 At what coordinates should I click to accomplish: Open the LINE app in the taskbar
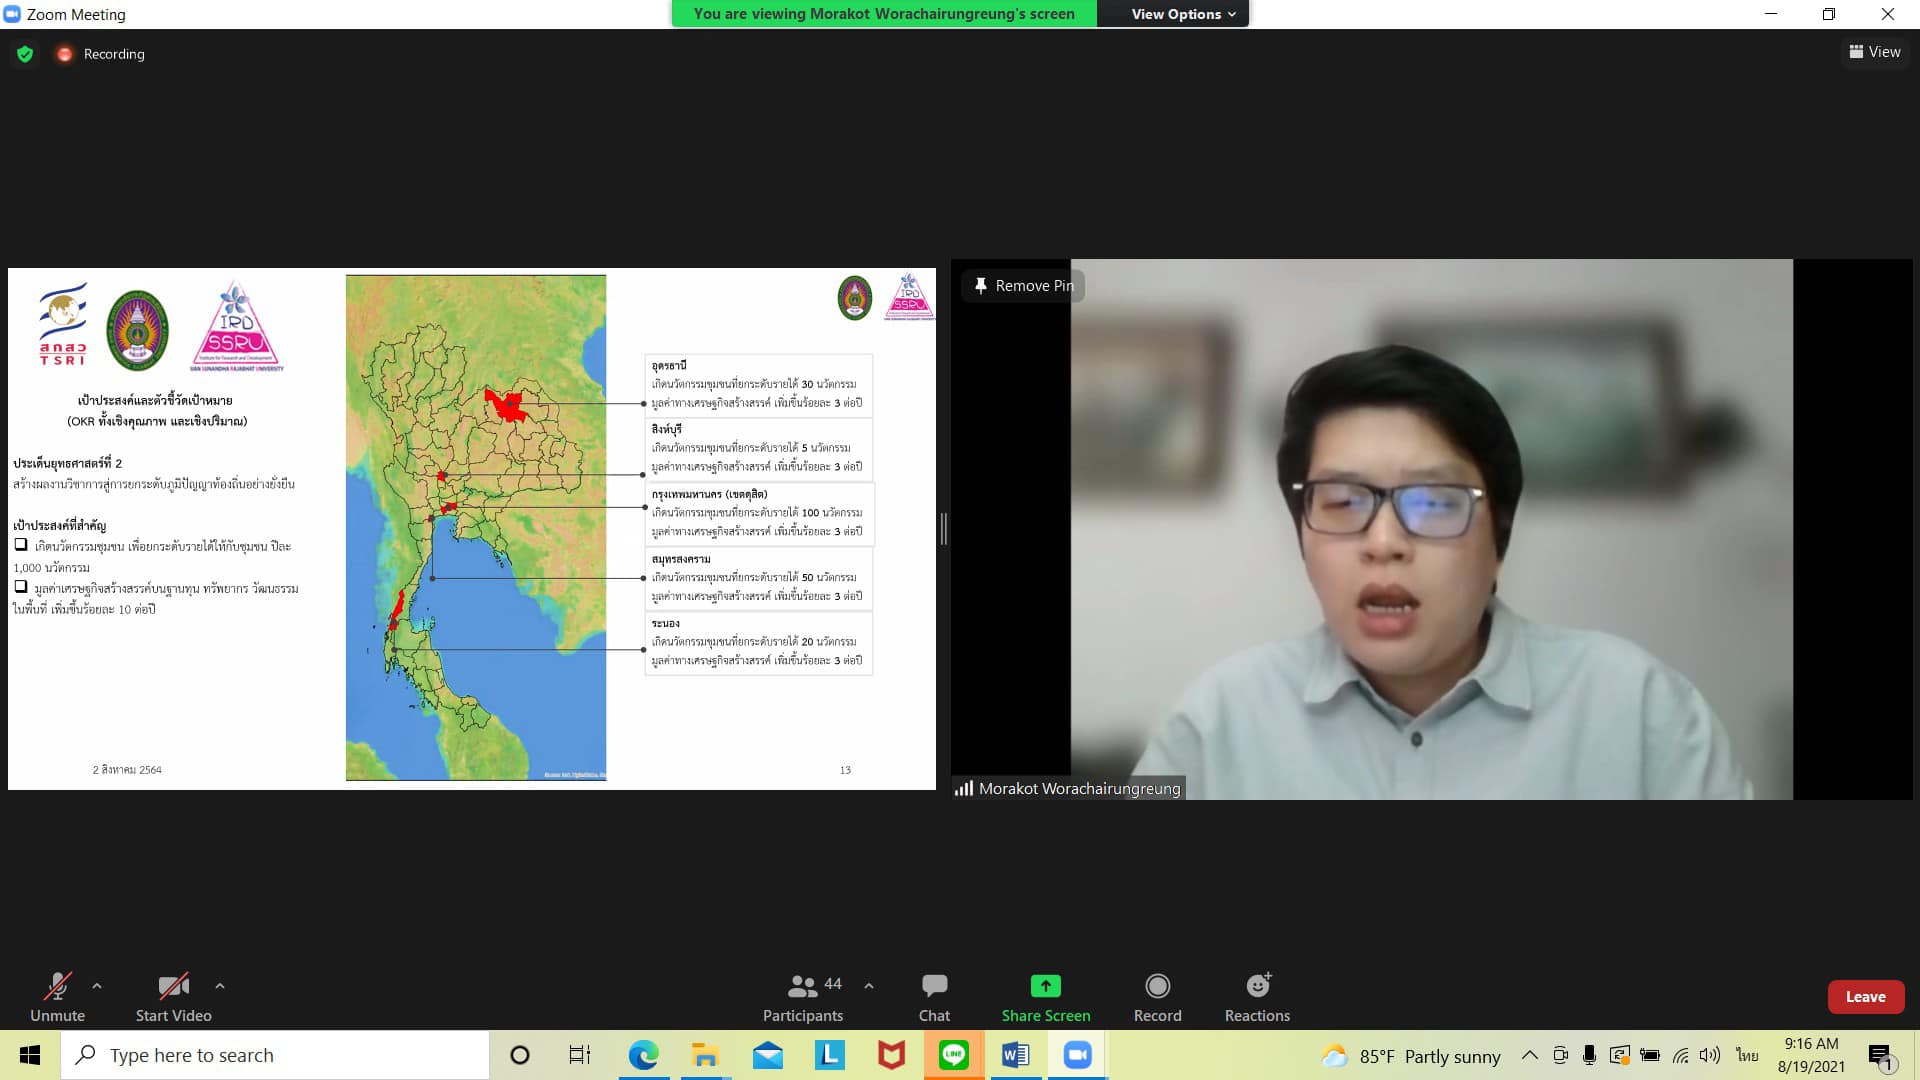pyautogui.click(x=953, y=1055)
